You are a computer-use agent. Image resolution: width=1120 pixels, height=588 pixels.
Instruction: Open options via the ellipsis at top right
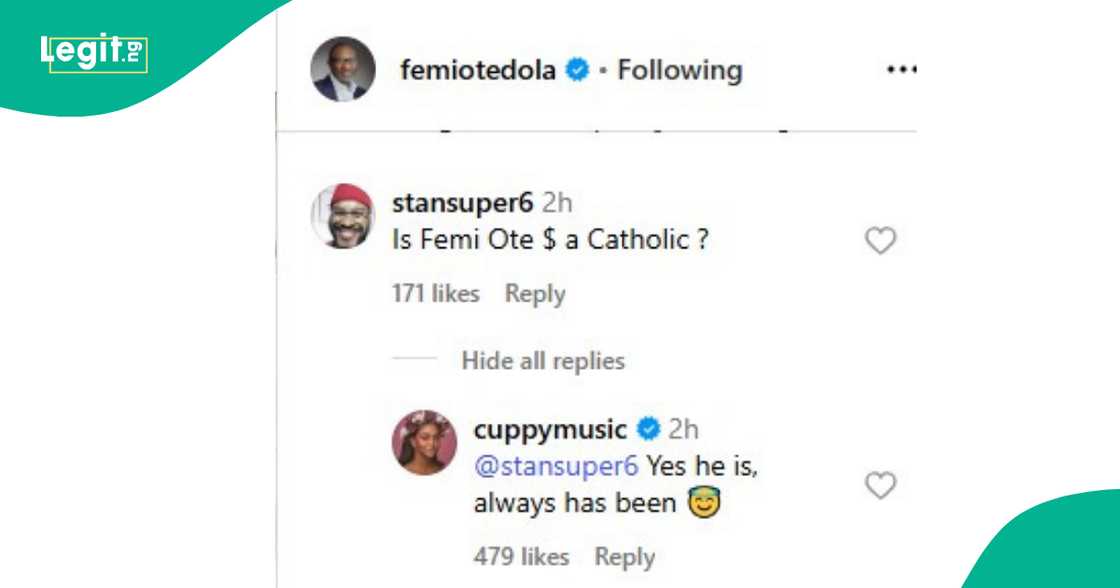pos(903,68)
